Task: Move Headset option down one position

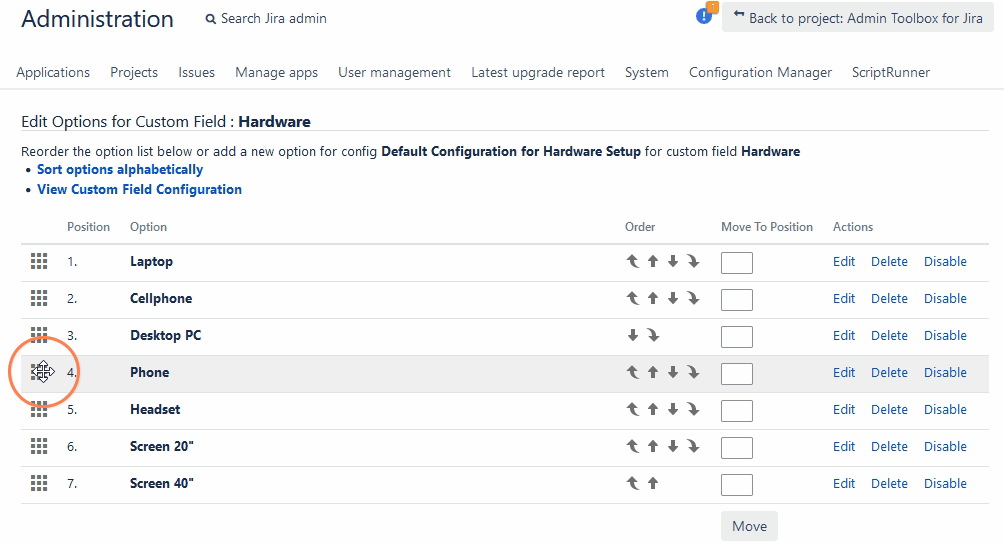Action: (673, 410)
